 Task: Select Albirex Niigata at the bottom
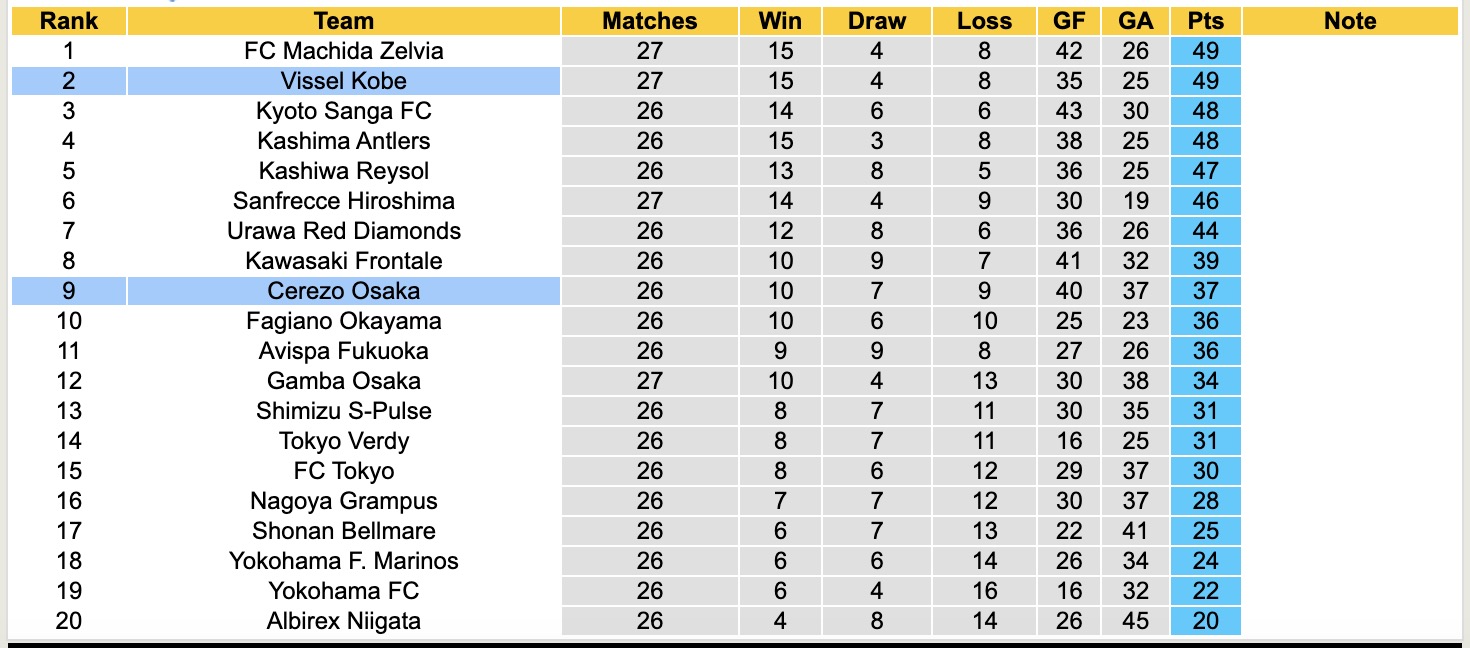tap(343, 621)
